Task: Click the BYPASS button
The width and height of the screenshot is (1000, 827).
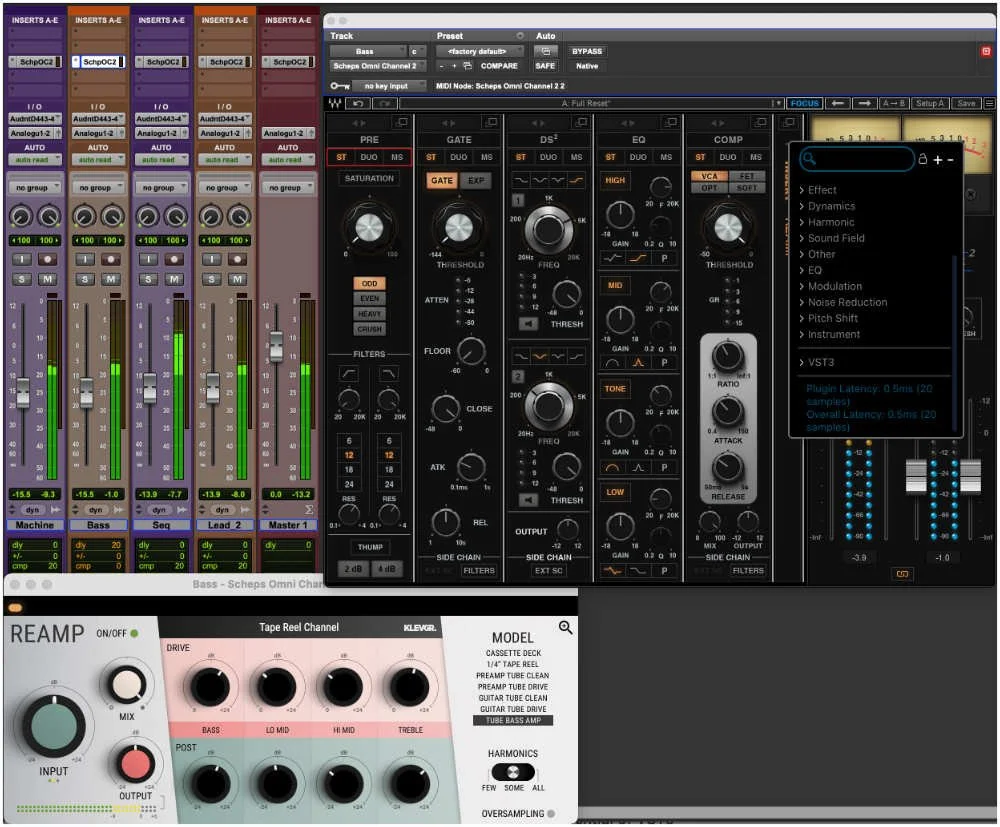Action: [587, 51]
